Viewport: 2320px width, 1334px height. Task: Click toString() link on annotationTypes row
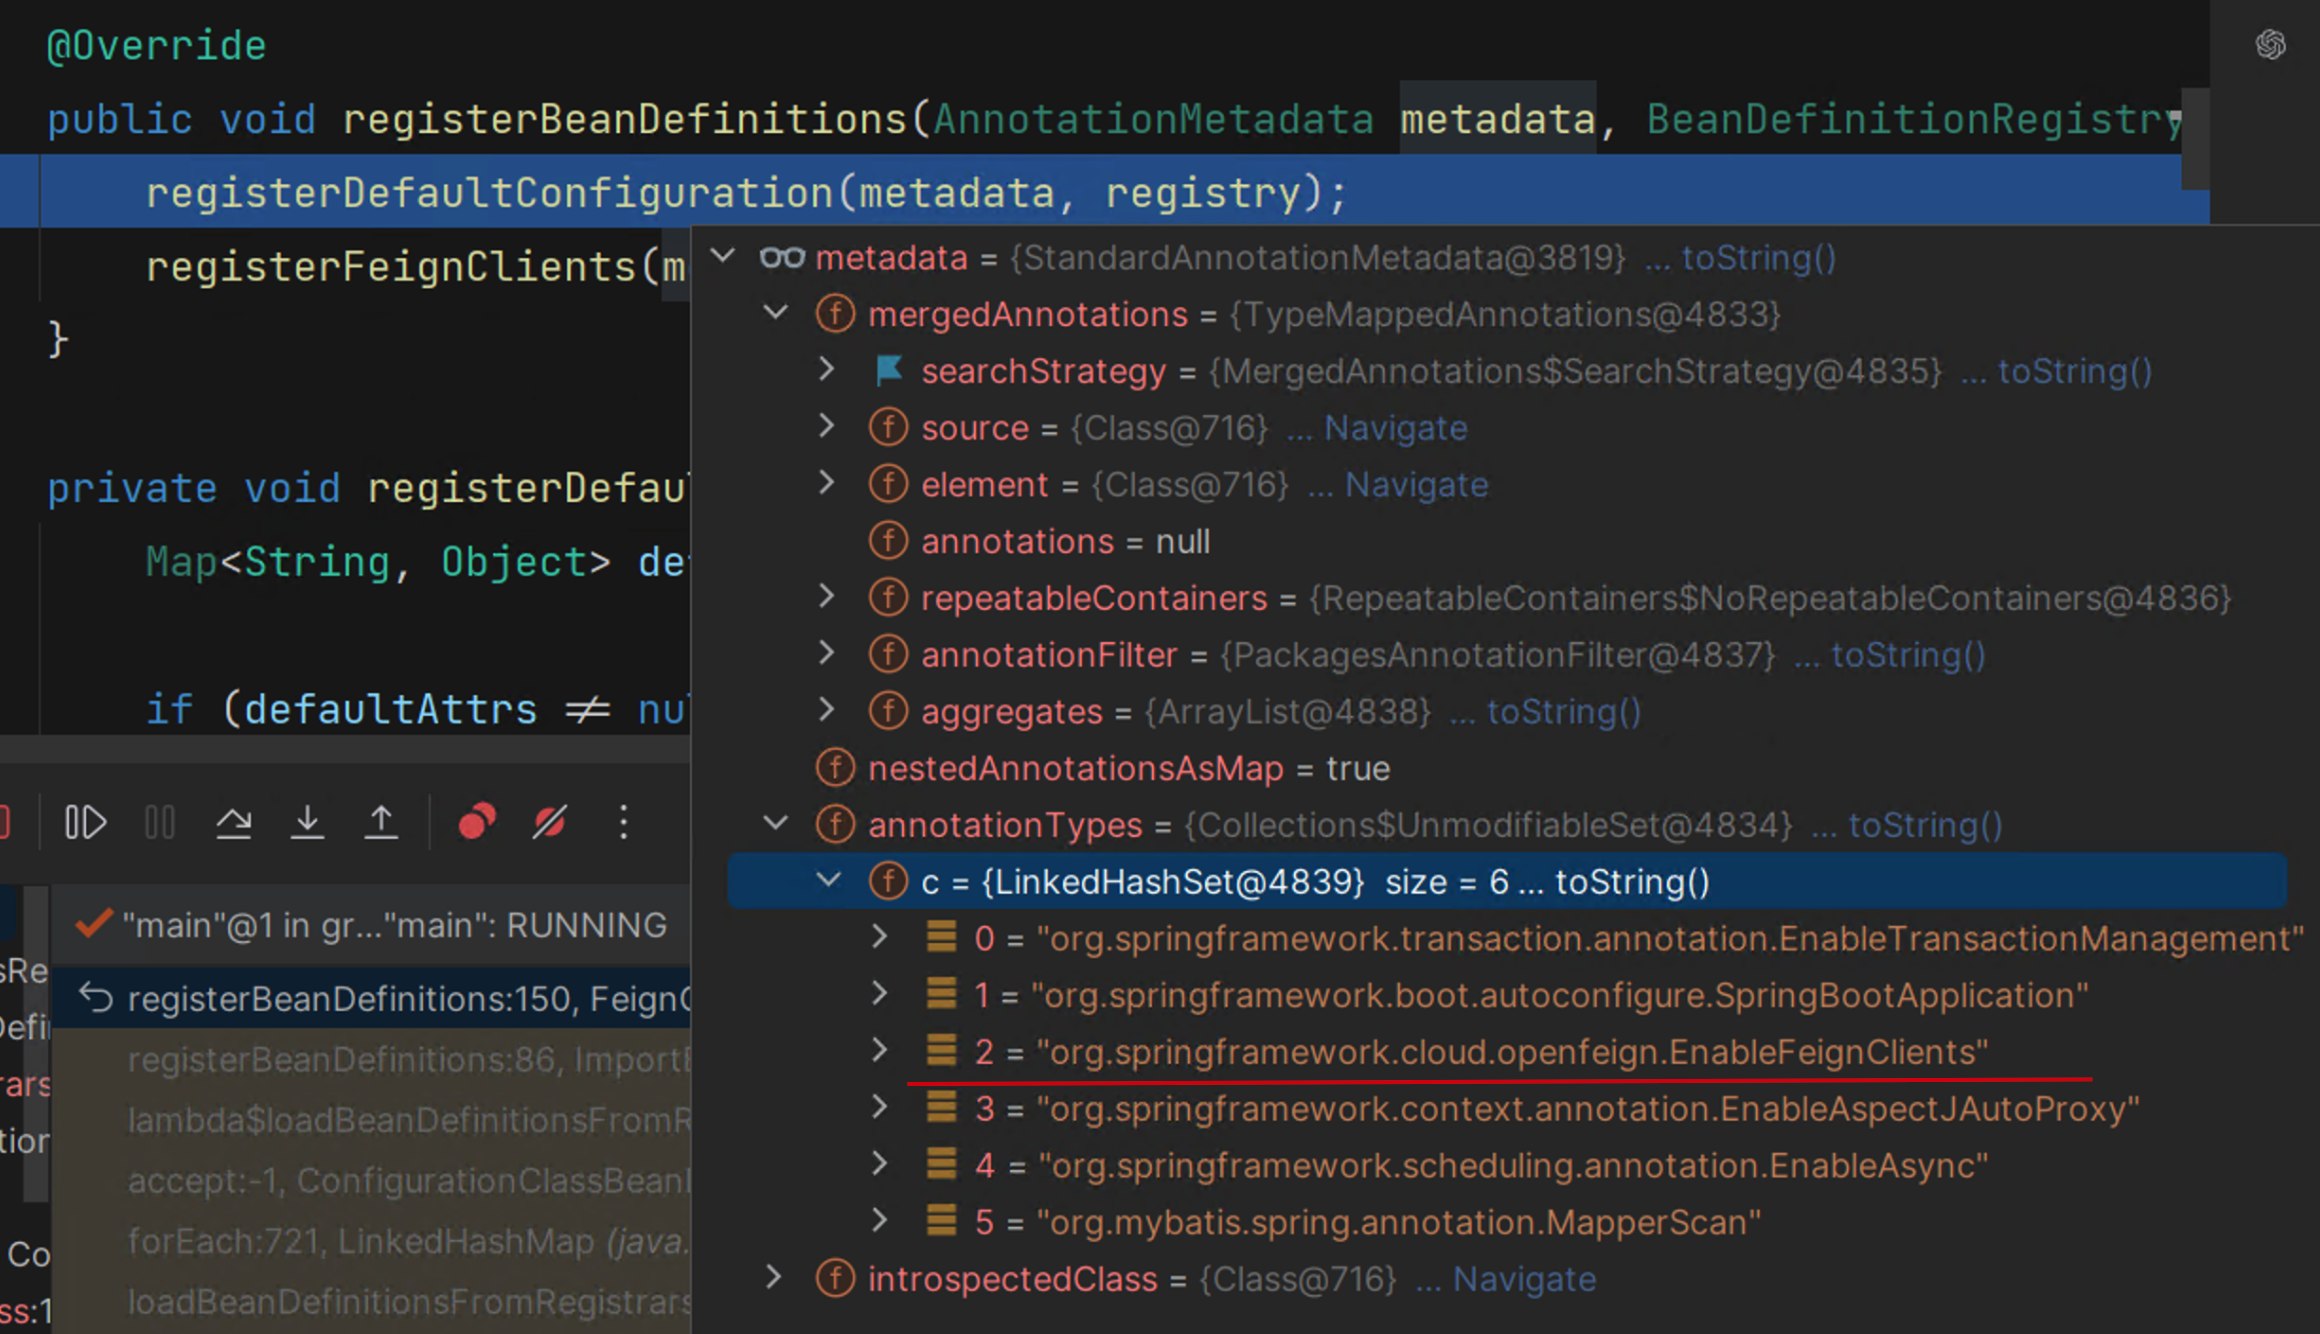1925,825
